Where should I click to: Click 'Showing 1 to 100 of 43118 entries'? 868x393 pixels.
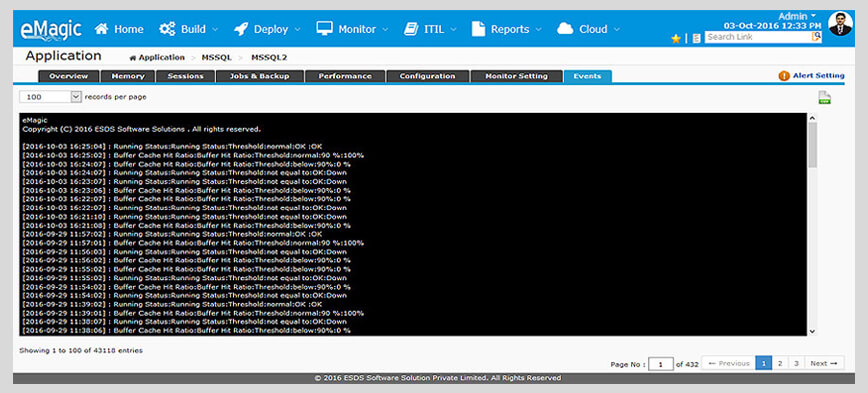click(x=81, y=350)
